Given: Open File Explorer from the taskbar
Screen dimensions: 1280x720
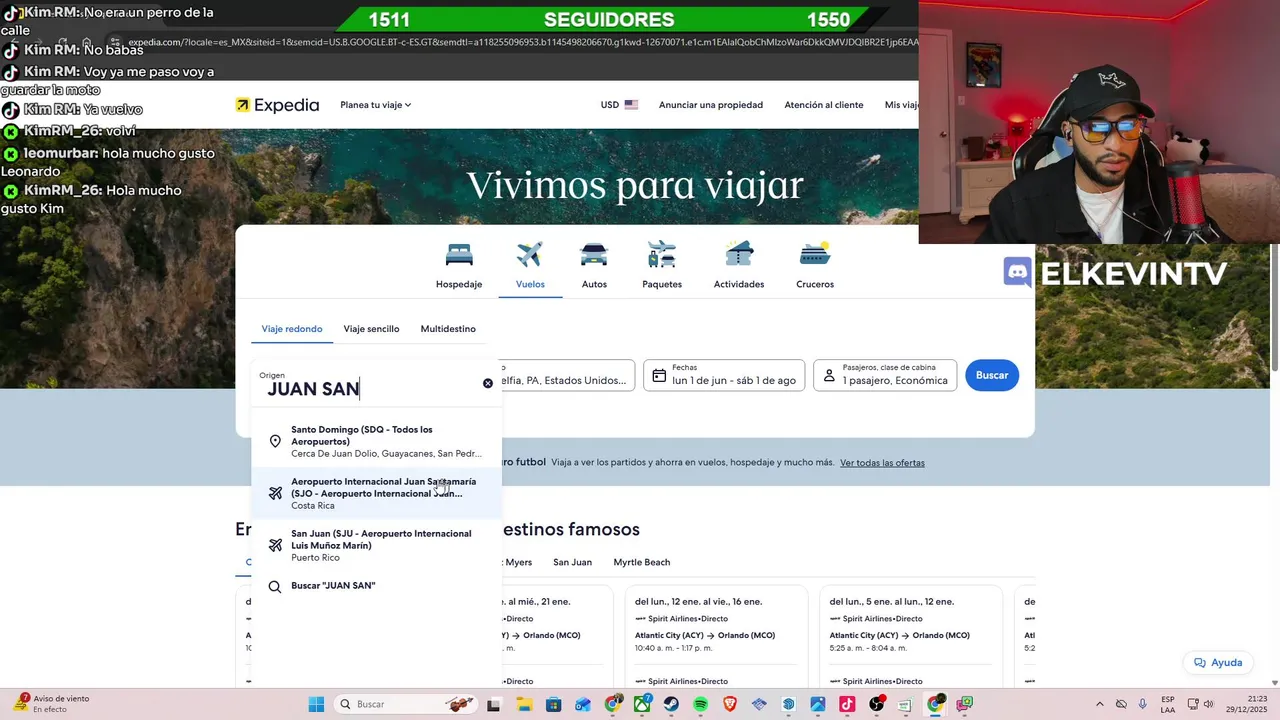Looking at the screenshot, I should pos(524,704).
